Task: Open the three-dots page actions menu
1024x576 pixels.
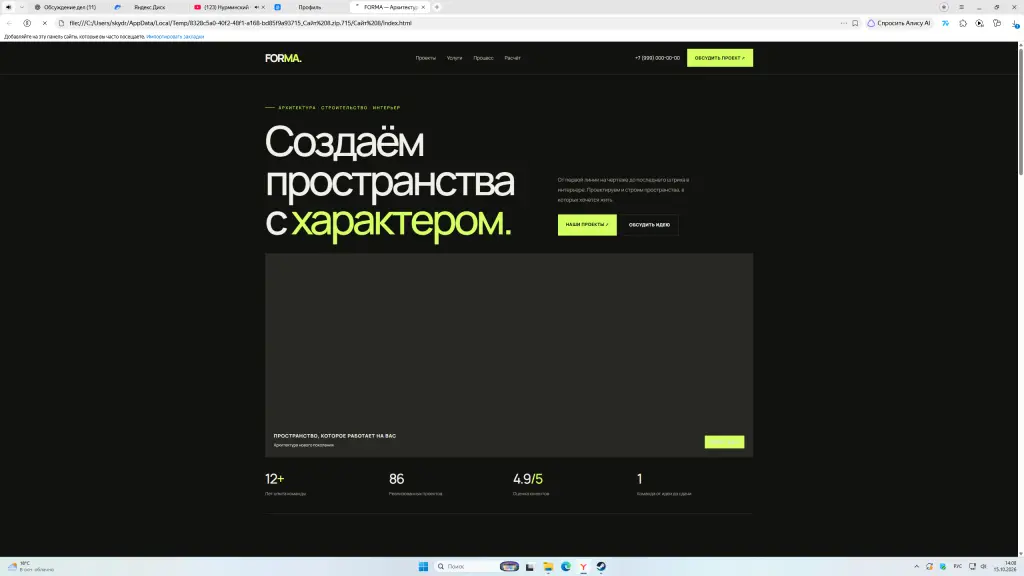Action: pyautogui.click(x=844, y=23)
